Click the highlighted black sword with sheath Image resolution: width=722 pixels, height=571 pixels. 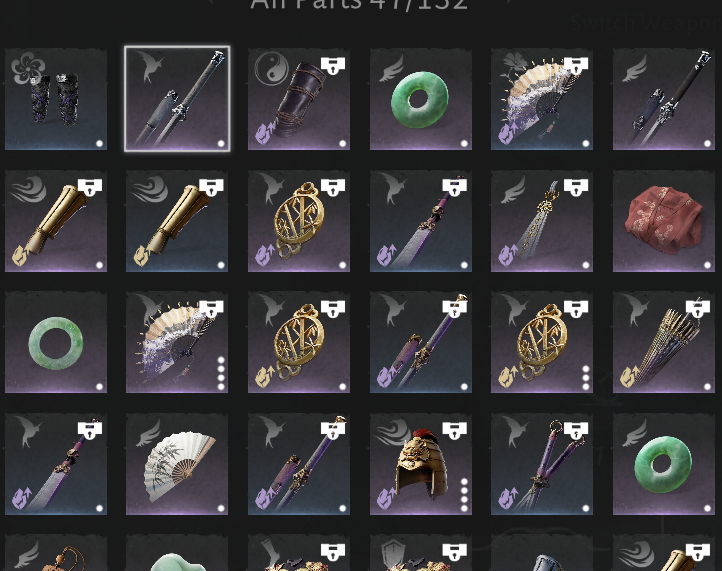pos(177,99)
